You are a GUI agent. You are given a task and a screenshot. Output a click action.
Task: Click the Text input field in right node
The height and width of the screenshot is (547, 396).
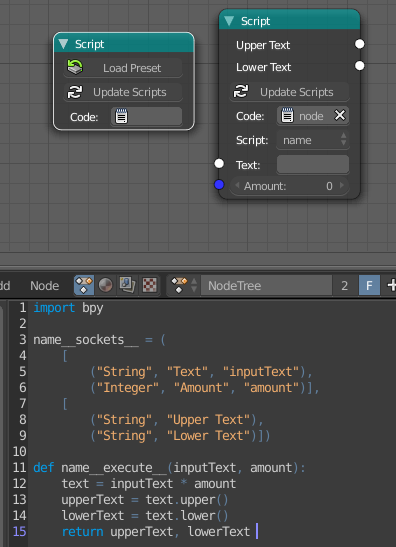(x=313, y=164)
